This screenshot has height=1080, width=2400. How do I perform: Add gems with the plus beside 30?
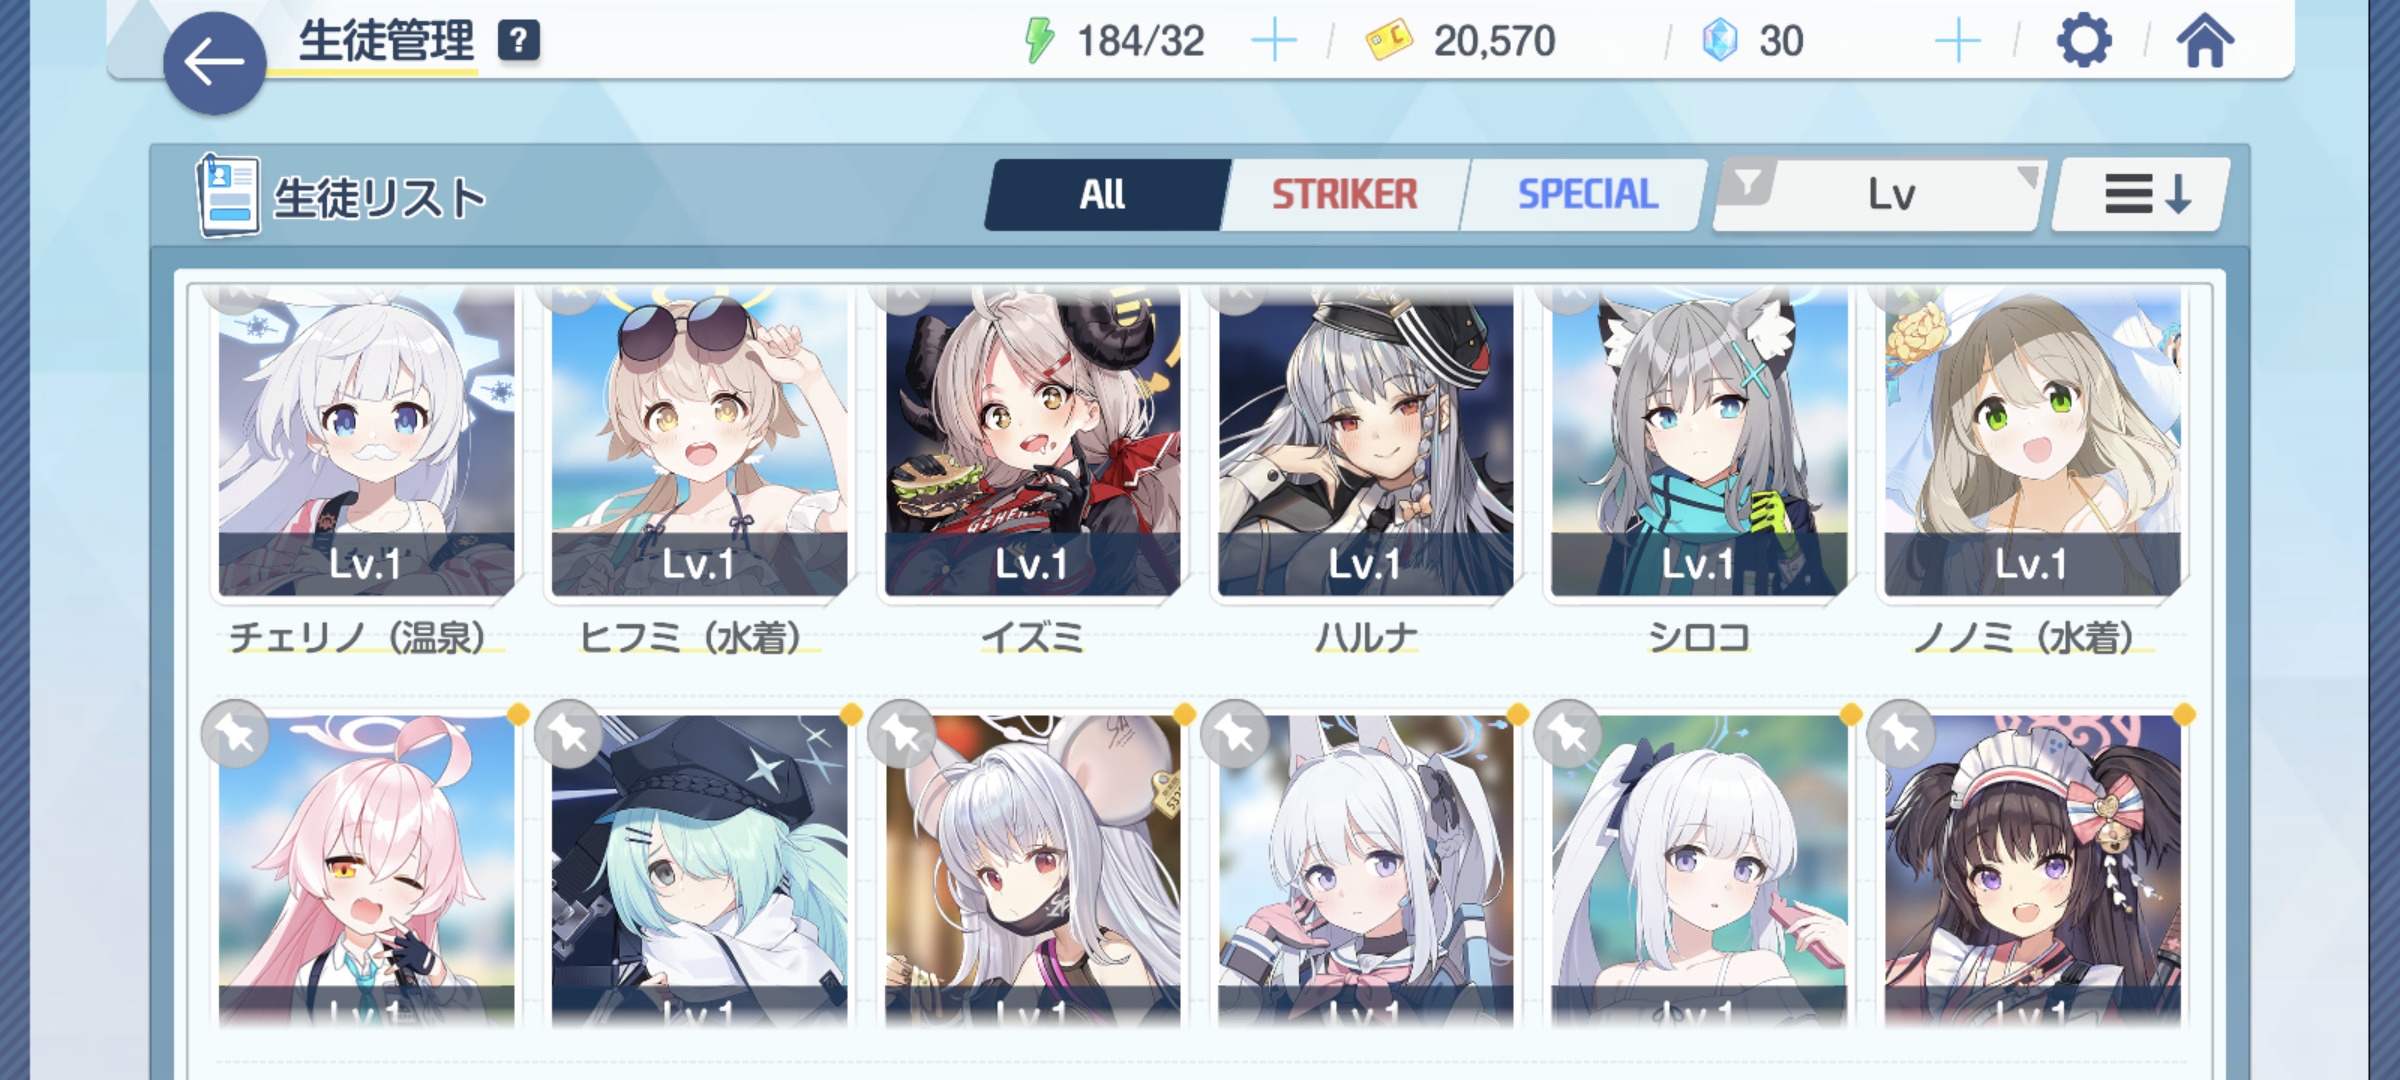coord(1957,41)
